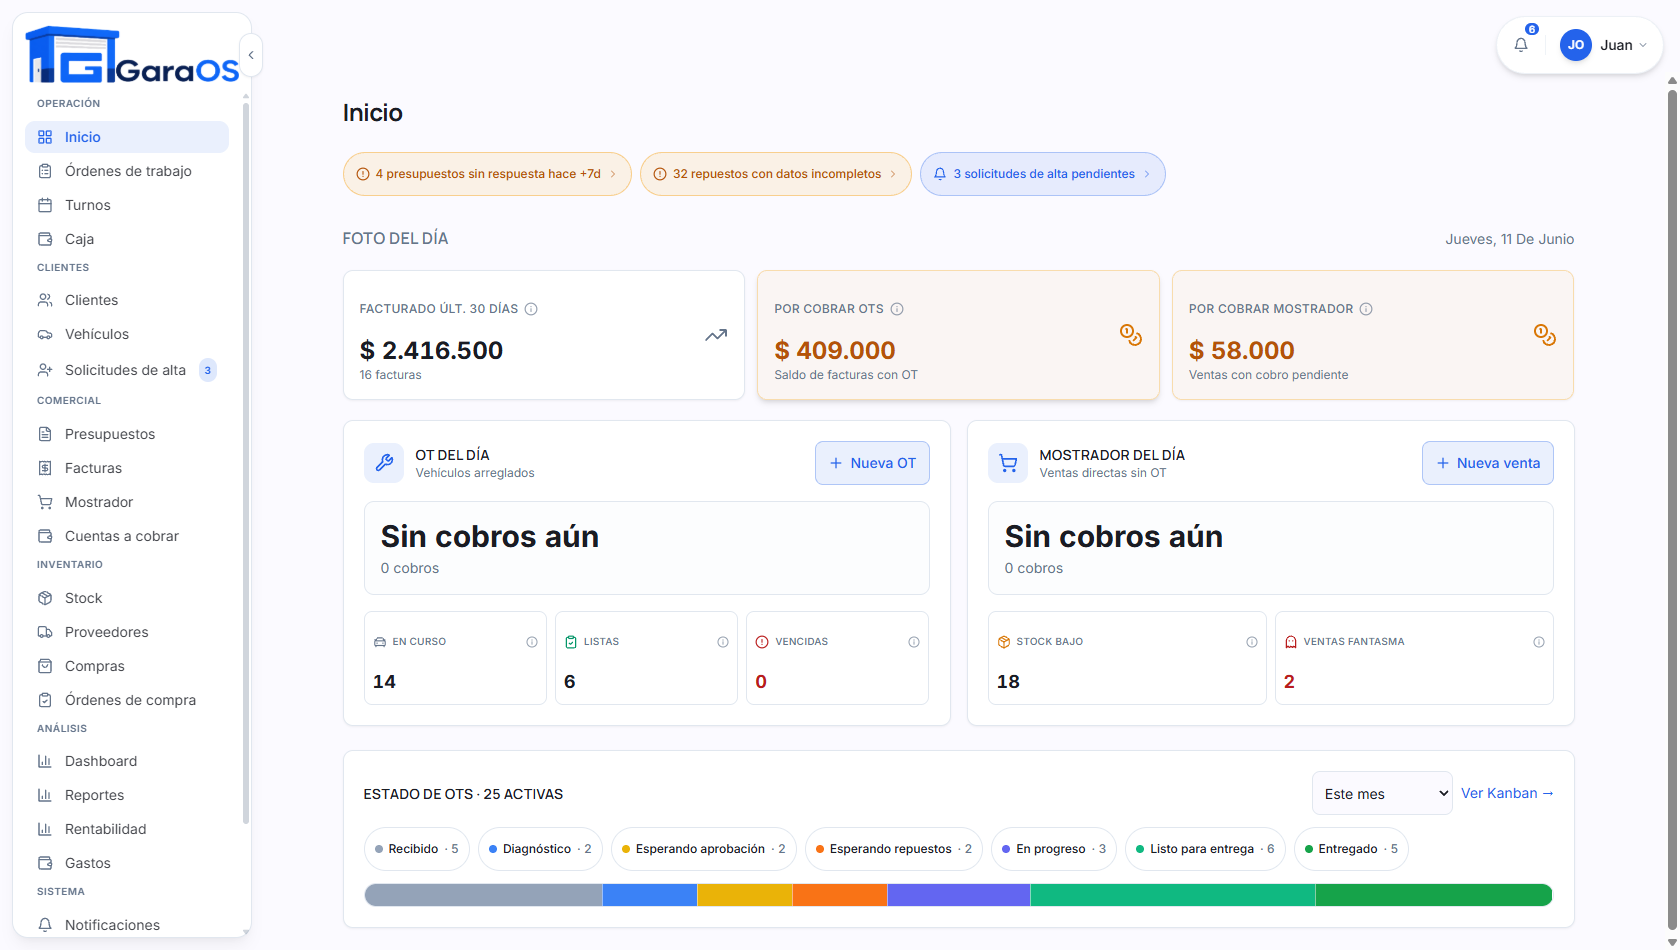This screenshot has width=1680, height=950.
Task: Click the Clientes people icon
Action: 45,300
